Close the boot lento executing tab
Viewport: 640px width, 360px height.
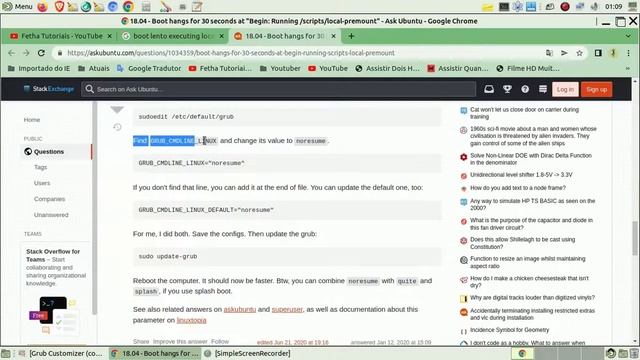click(221, 36)
